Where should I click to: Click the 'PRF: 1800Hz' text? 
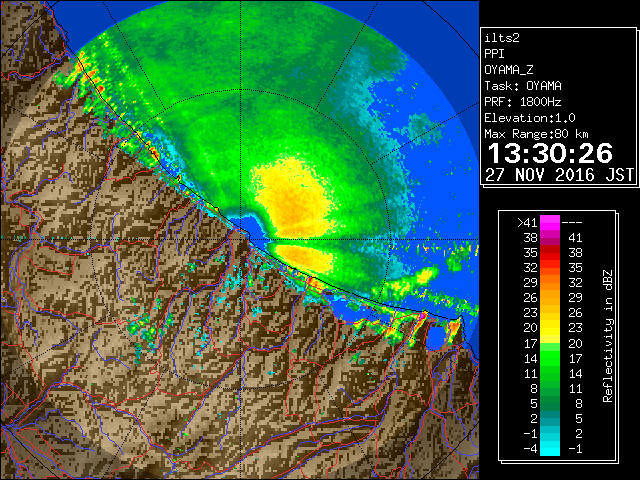tap(523, 102)
